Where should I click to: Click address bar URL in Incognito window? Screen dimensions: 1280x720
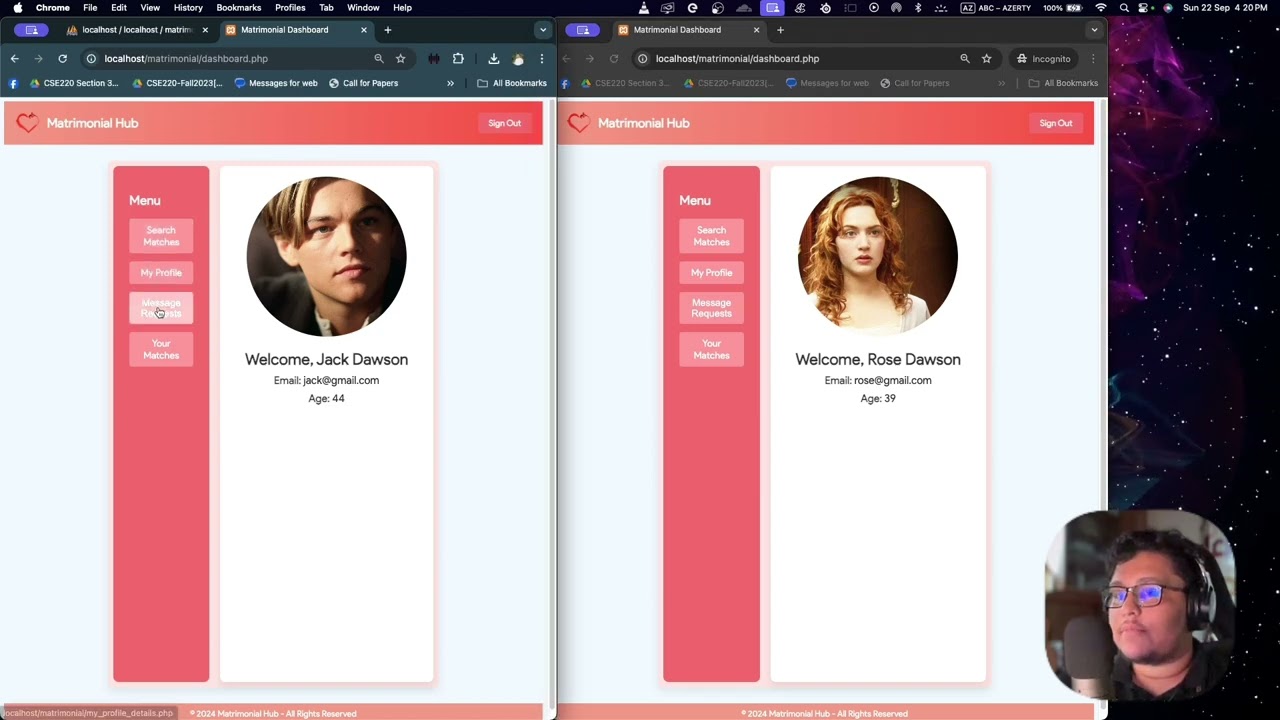click(737, 59)
